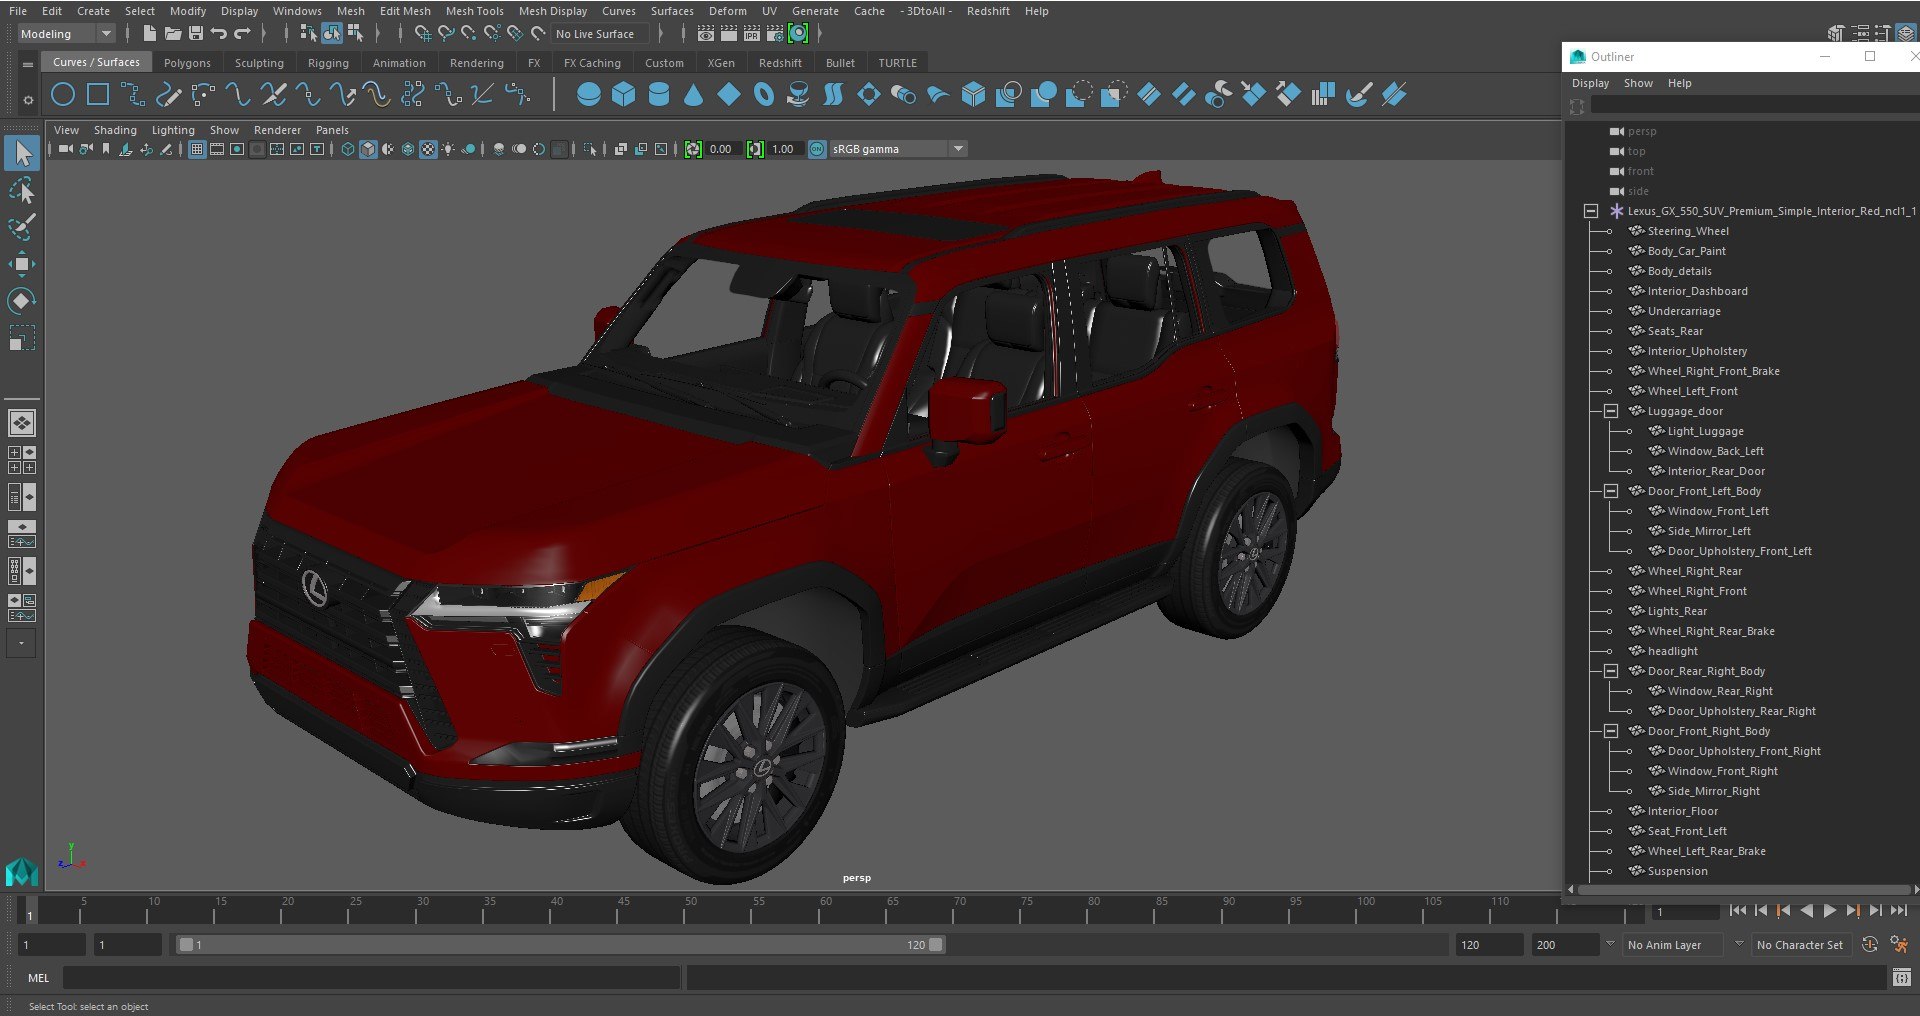Click the Redo arrow icon

coord(242,34)
